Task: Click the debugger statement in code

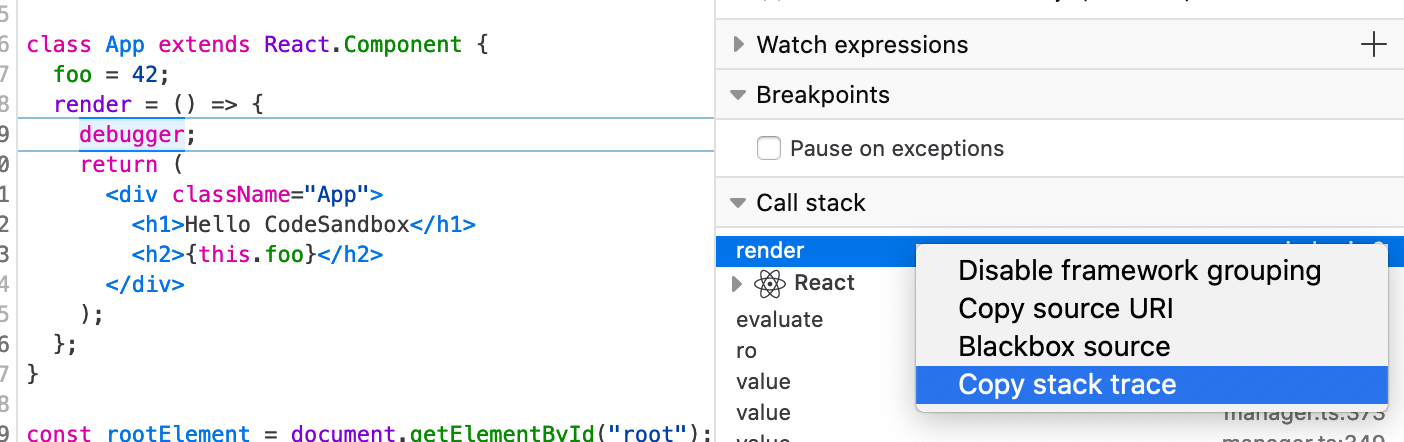Action: coord(132,134)
